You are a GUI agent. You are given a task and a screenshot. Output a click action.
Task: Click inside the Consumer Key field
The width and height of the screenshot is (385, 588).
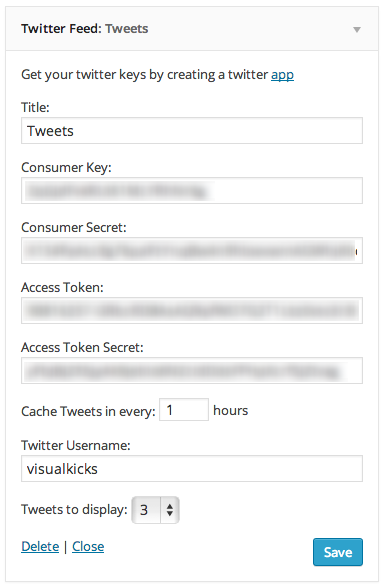192,190
